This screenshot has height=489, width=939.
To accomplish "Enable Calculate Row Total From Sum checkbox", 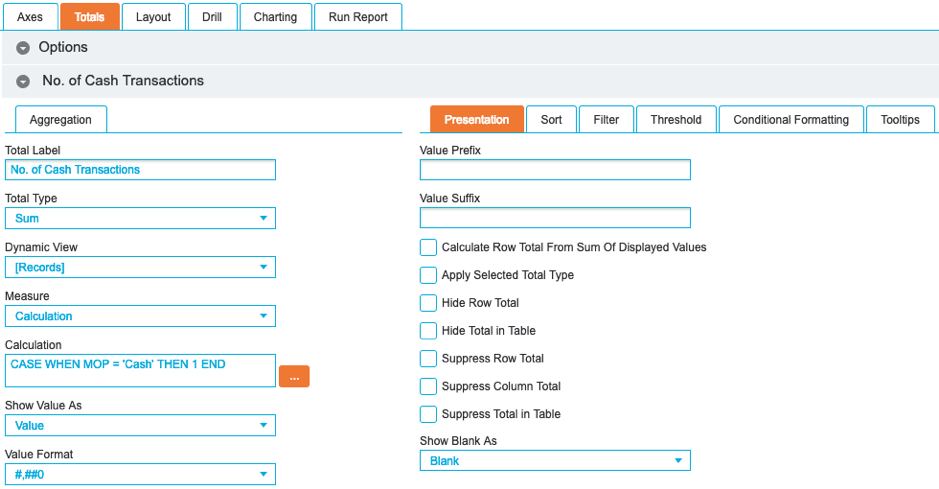I will pos(428,247).
